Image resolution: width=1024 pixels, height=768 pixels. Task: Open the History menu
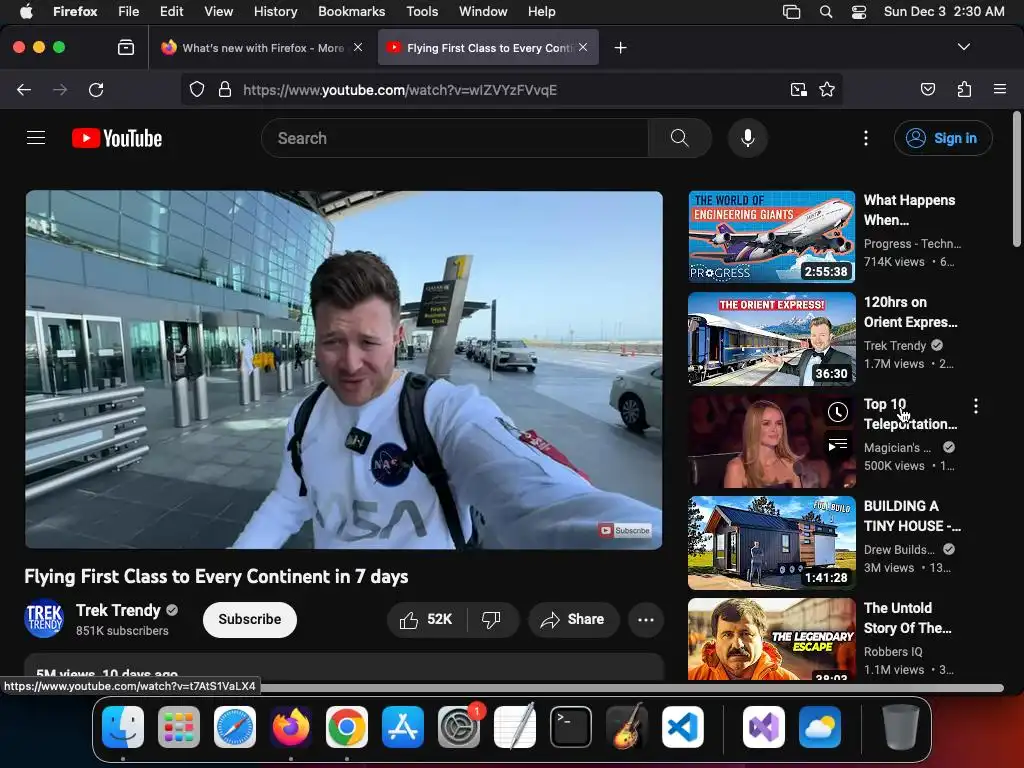click(x=275, y=12)
